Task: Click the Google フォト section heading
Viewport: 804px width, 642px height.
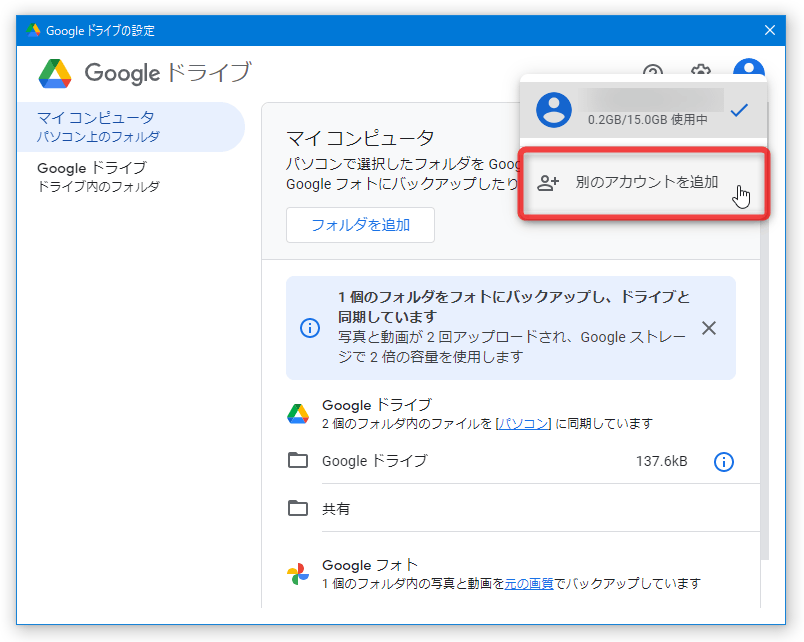Action: point(370,565)
